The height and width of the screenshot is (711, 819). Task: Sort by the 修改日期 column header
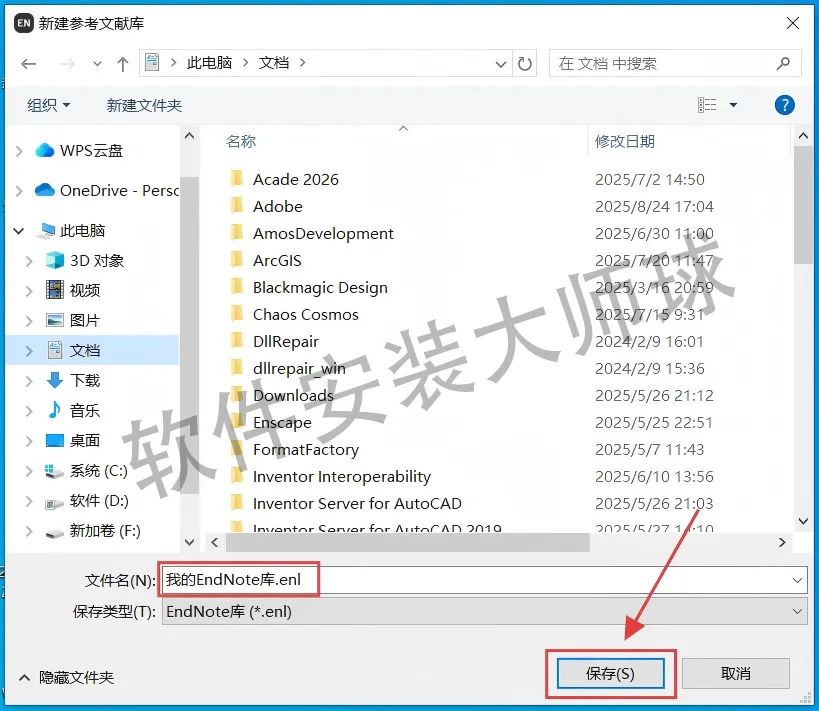point(625,141)
